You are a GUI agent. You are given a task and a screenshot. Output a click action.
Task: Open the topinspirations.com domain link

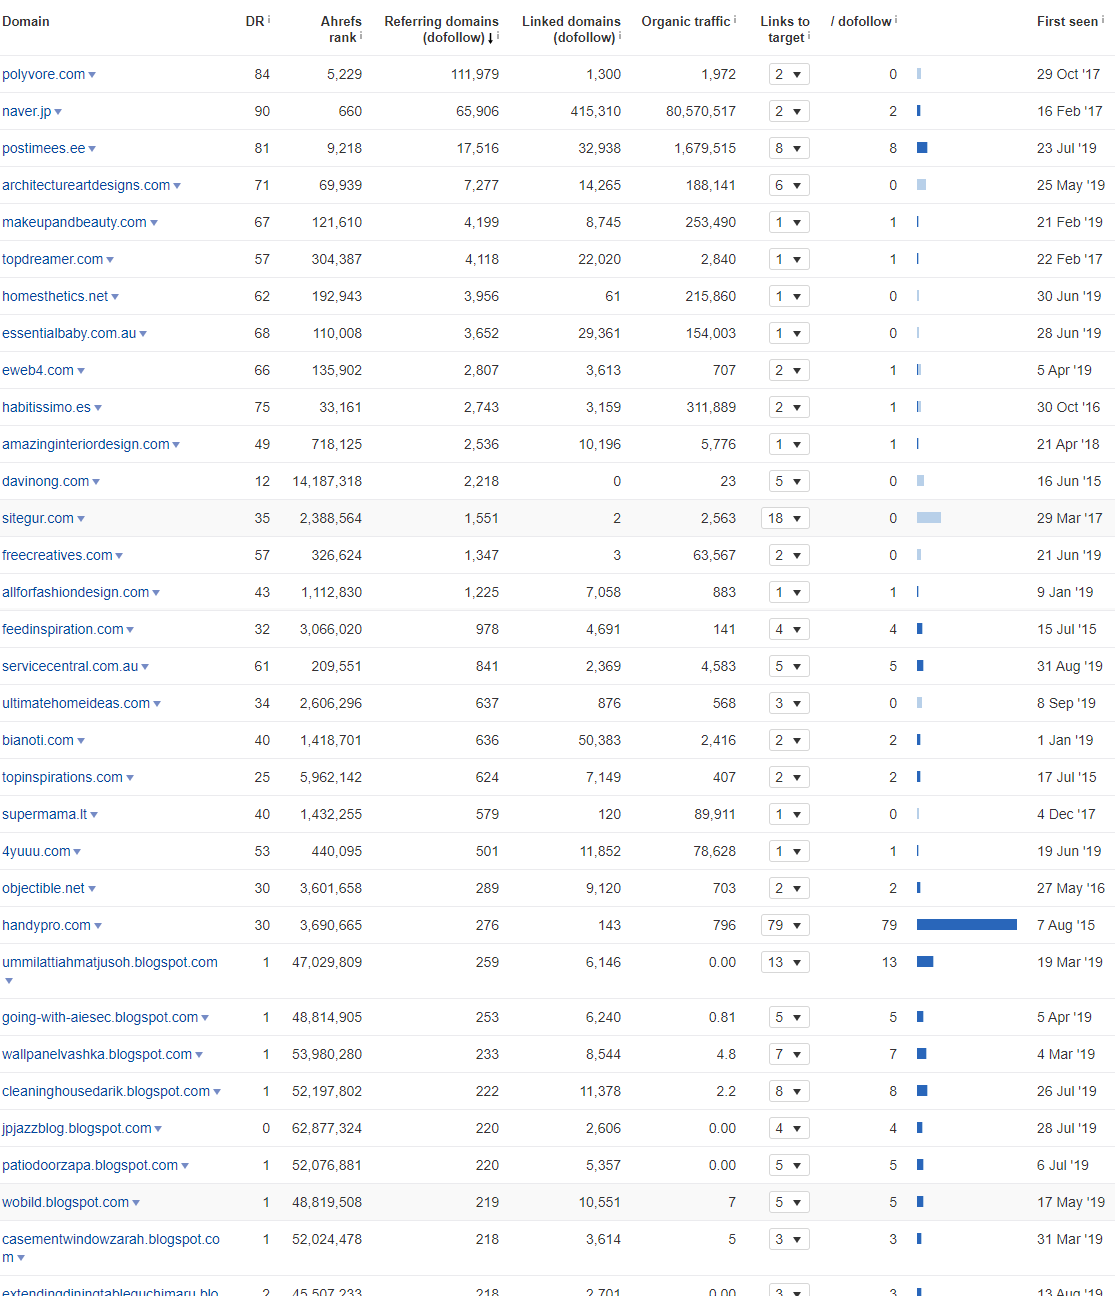click(63, 777)
